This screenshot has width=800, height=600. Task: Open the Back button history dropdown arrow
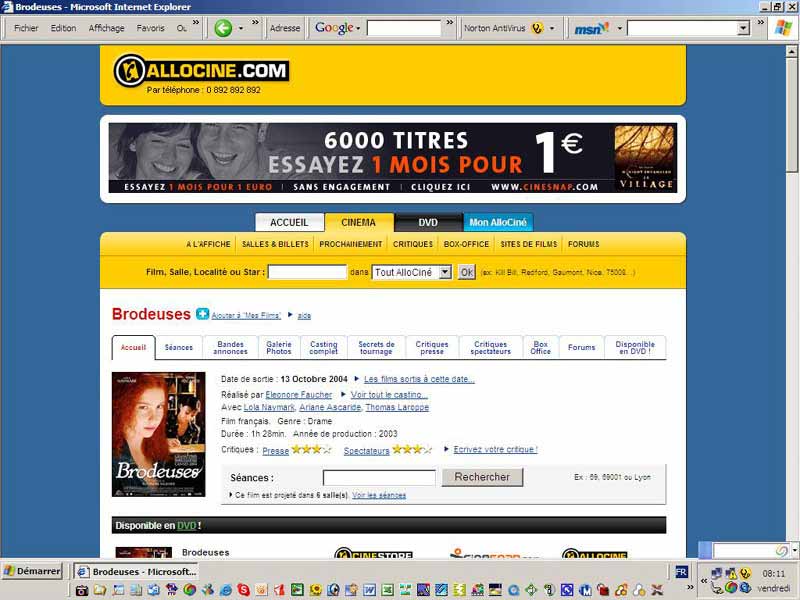[x=241, y=28]
